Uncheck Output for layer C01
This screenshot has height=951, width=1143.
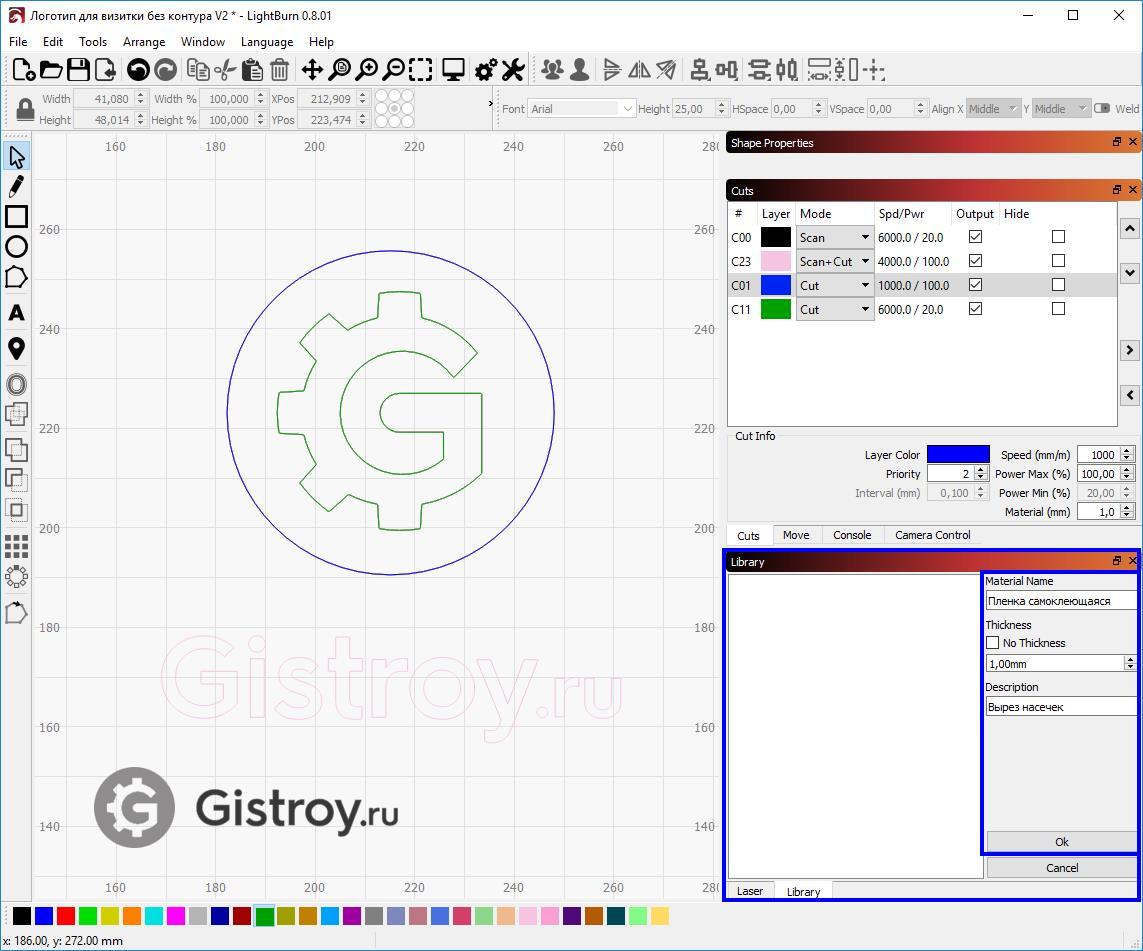(x=975, y=285)
